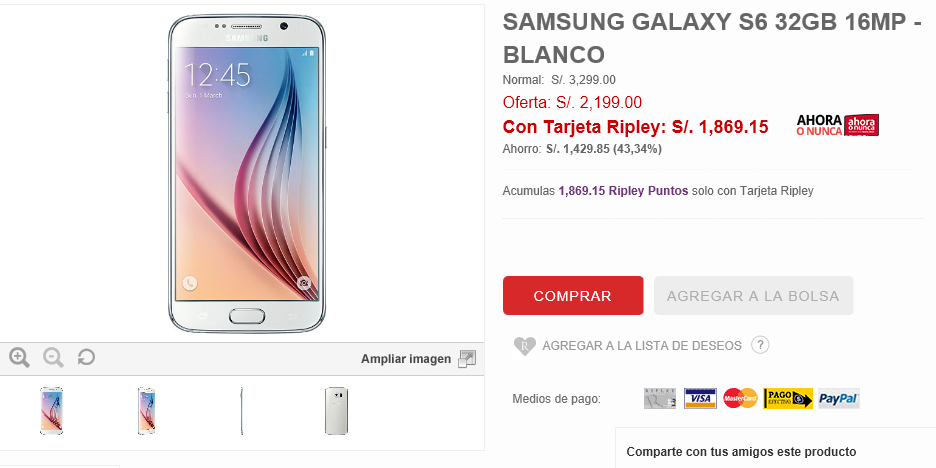Screen dimensions: 936x468
Task: Select the first front-view phone thumbnail
Action: click(51, 411)
